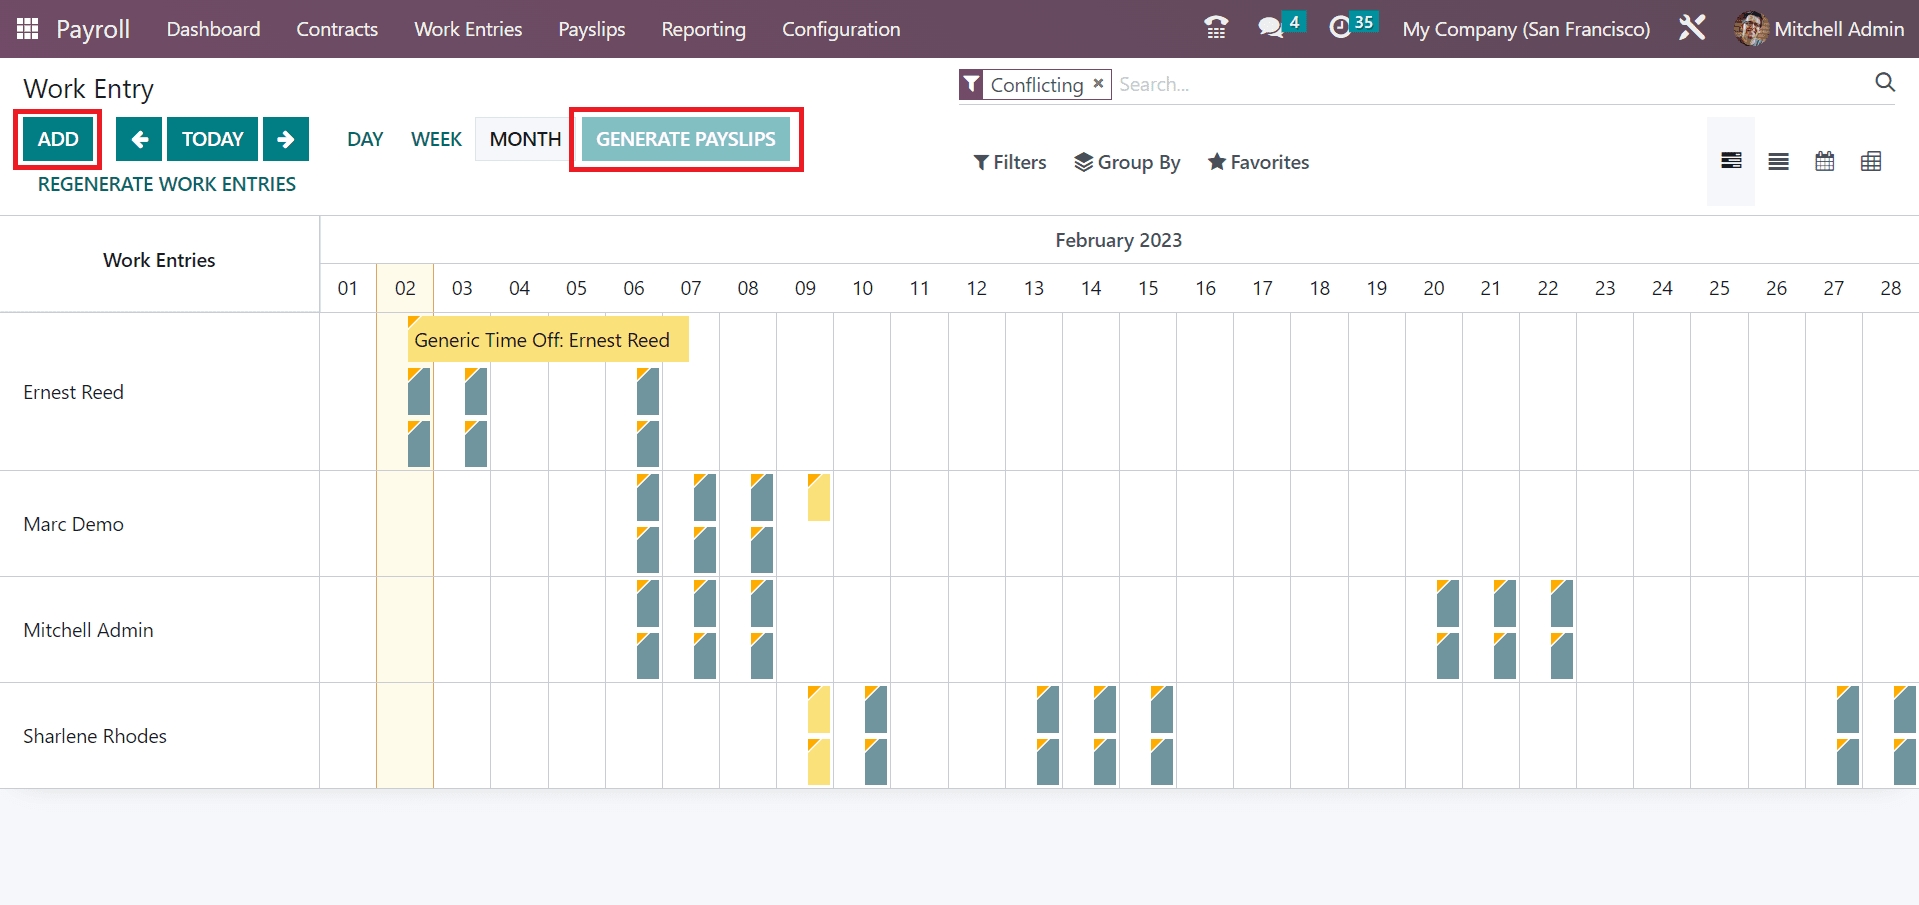Open the debug tools wrench icon
The image size is (1919, 905).
click(x=1692, y=28)
